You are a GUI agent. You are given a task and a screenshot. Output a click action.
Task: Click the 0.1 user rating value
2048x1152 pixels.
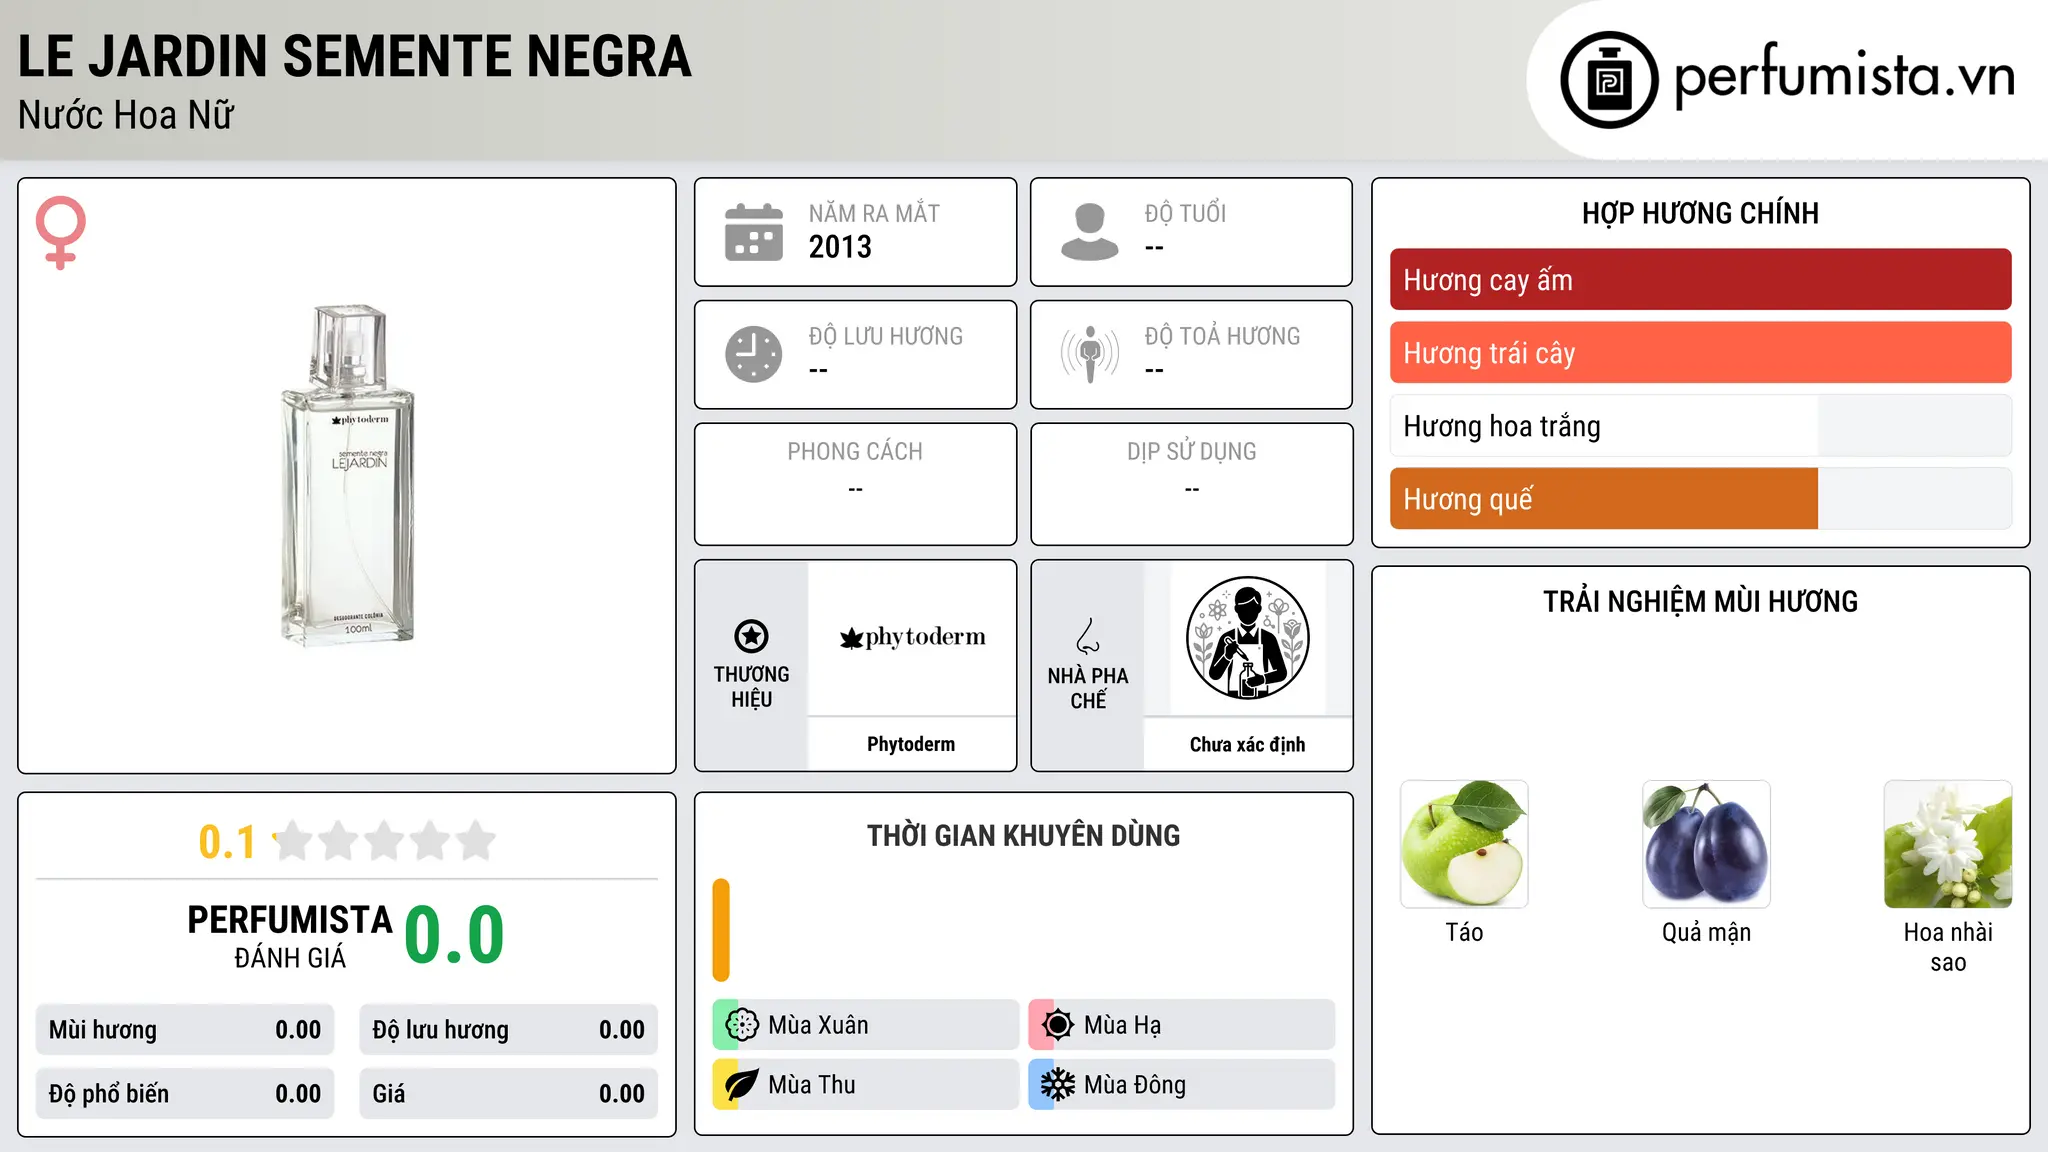tap(227, 842)
